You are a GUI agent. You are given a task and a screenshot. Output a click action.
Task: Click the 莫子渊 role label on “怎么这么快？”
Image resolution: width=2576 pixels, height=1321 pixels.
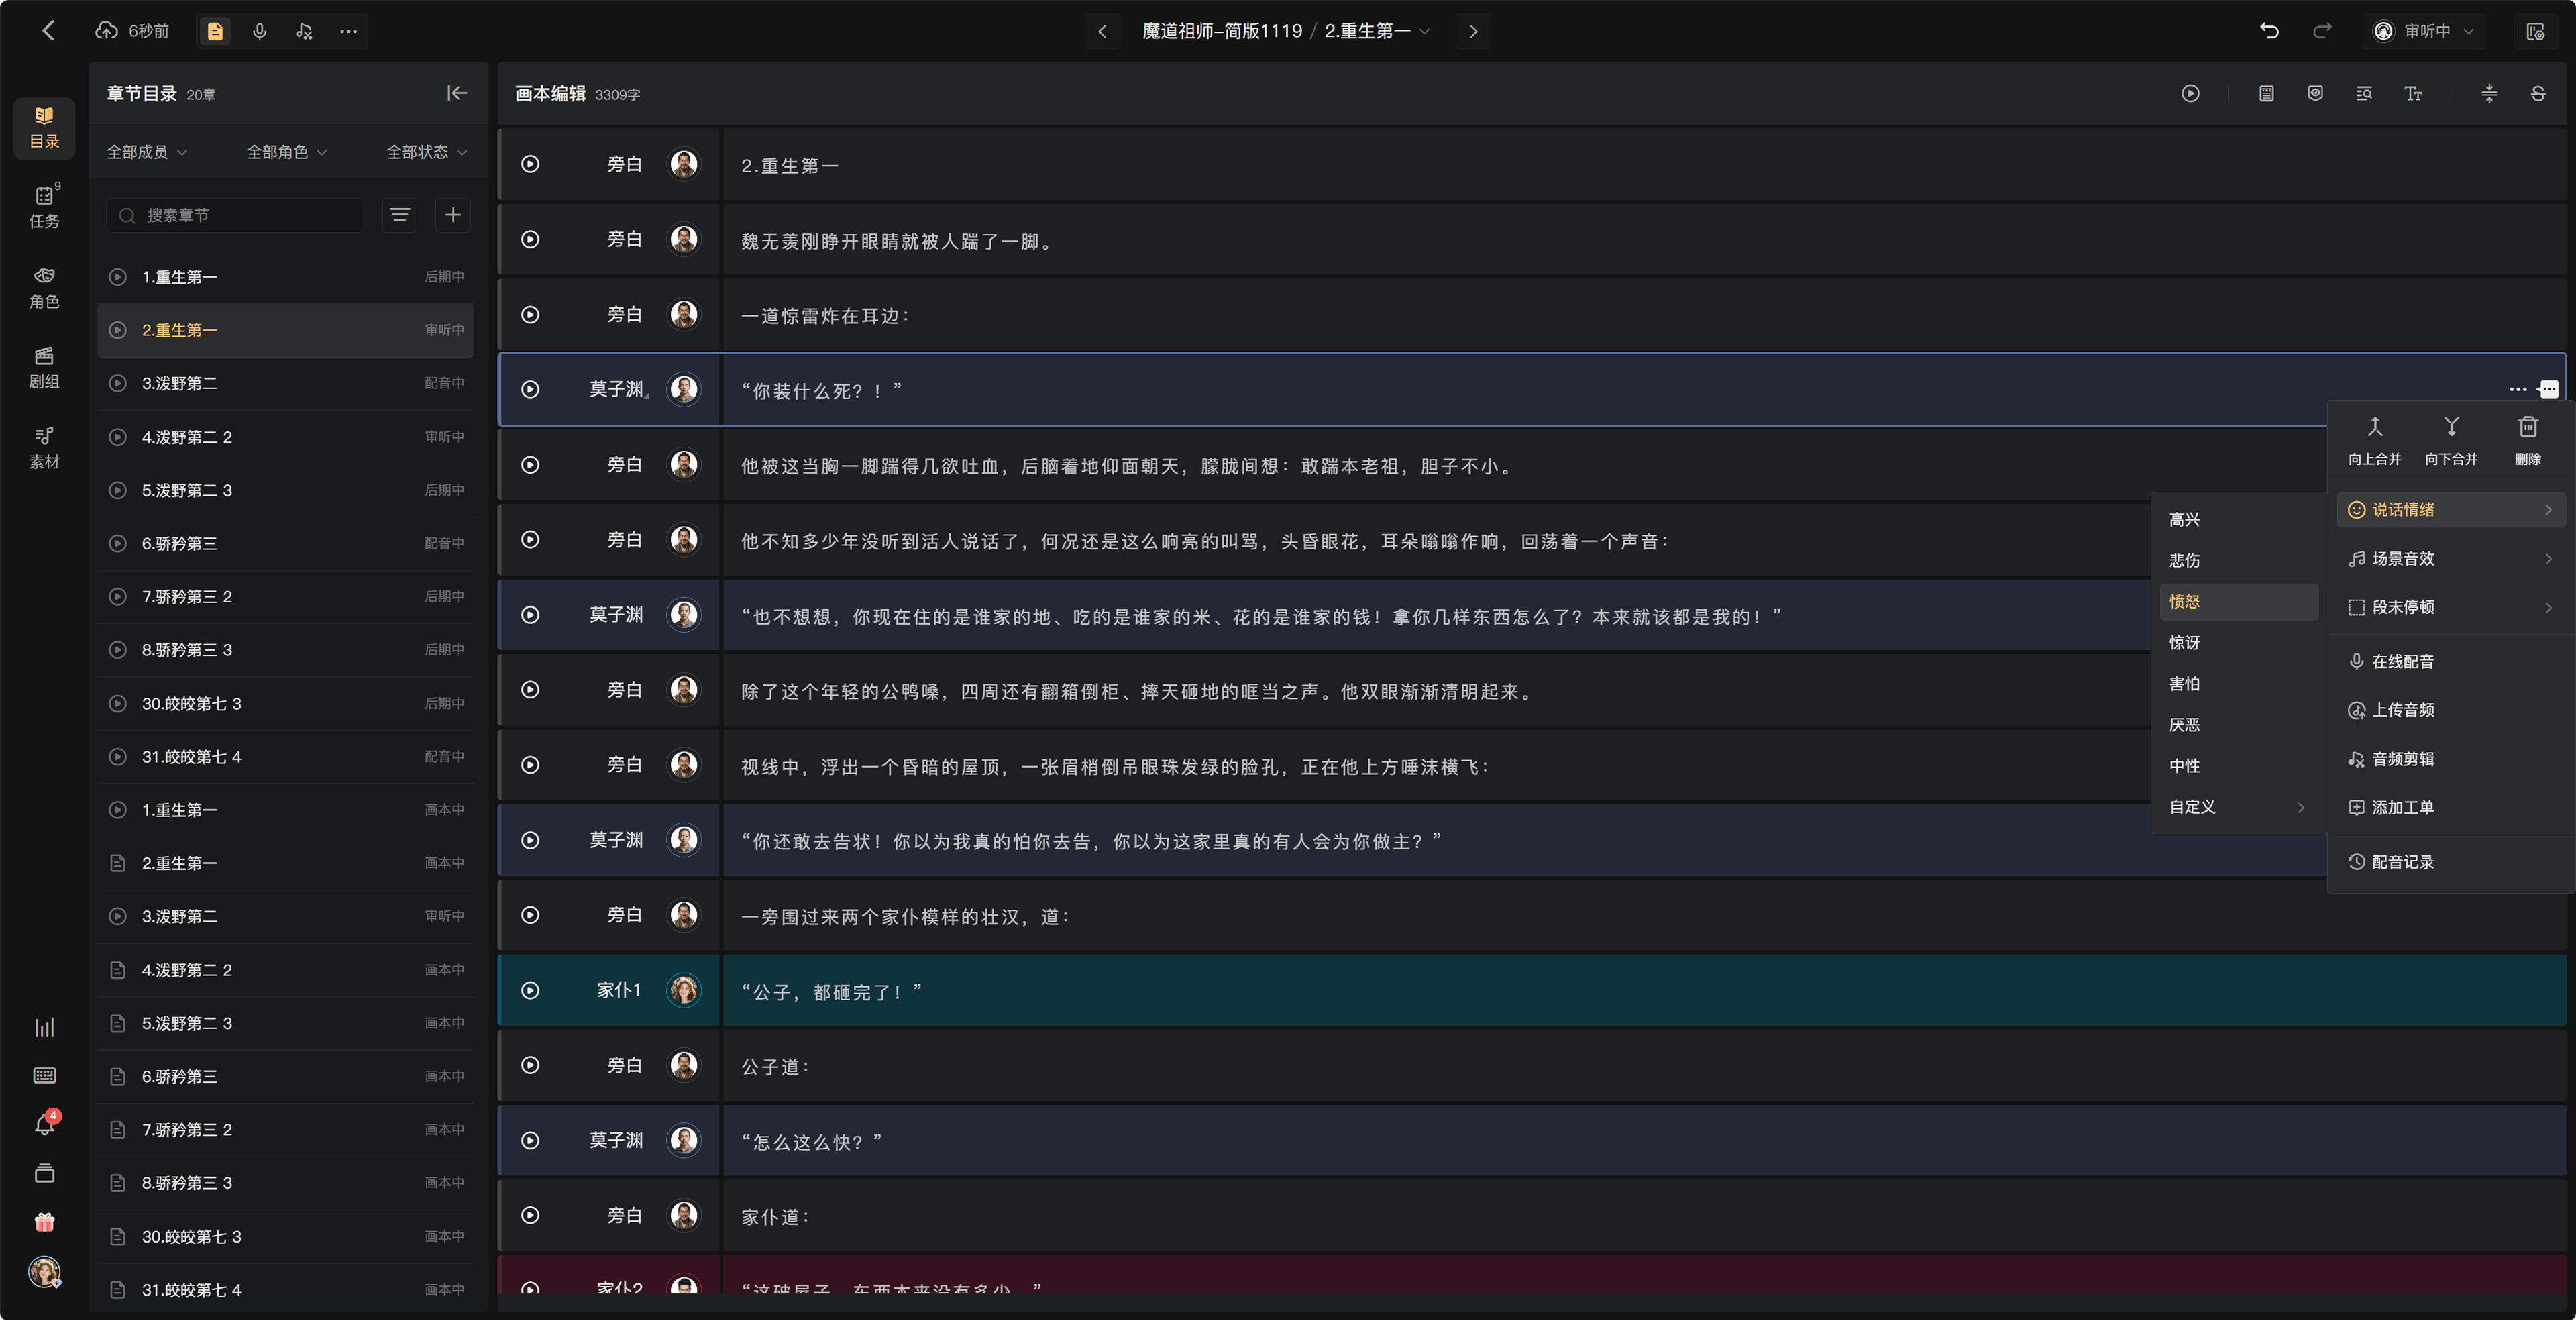point(616,1140)
